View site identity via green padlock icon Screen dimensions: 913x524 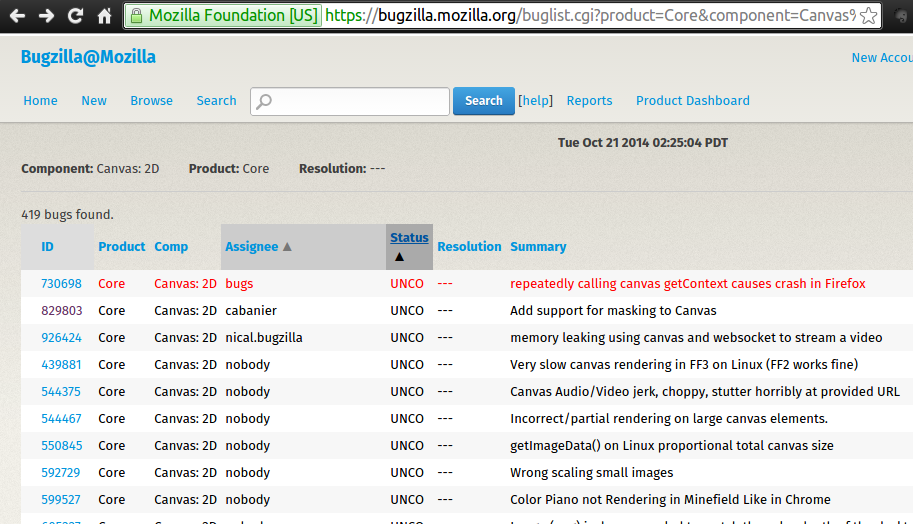click(136, 16)
